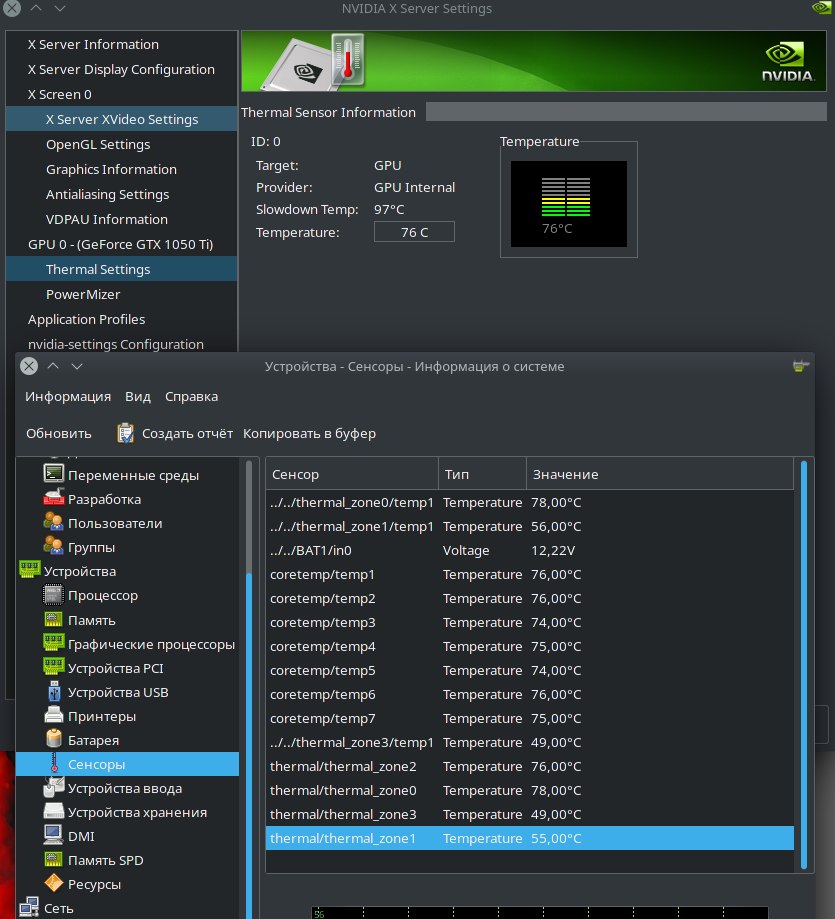Select the ../../thermal_zone3/temp1 row
Screen dimensions: 835x919
(x=530, y=743)
